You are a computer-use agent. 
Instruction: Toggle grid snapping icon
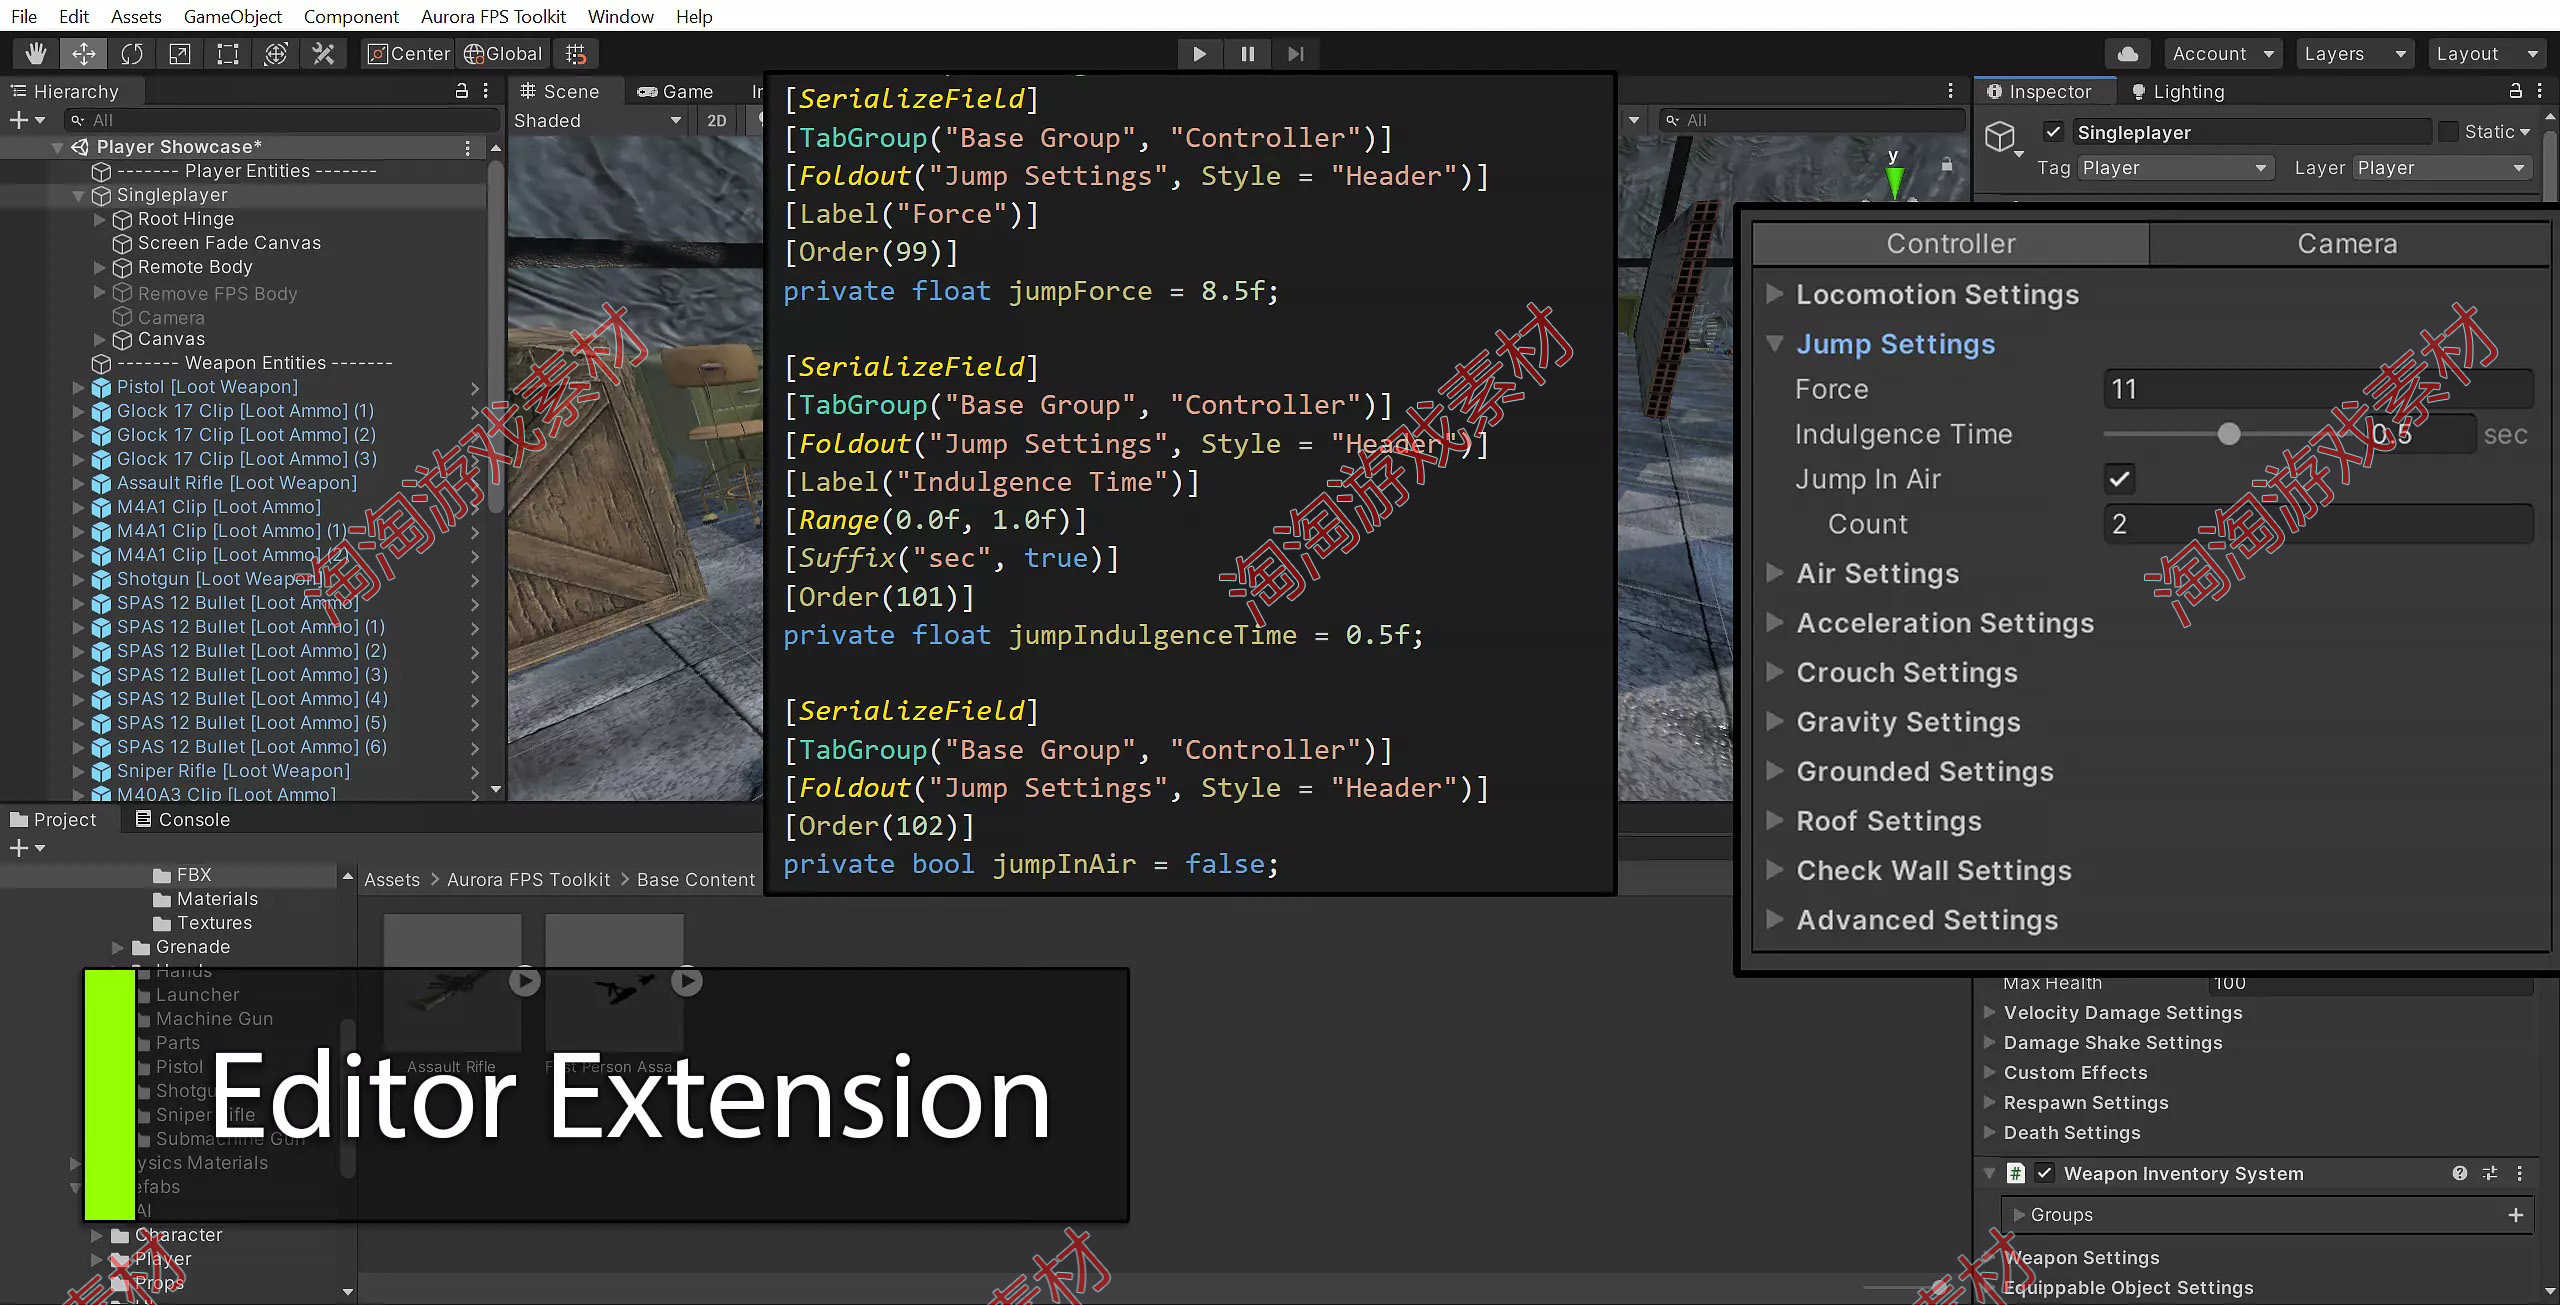[x=576, y=54]
